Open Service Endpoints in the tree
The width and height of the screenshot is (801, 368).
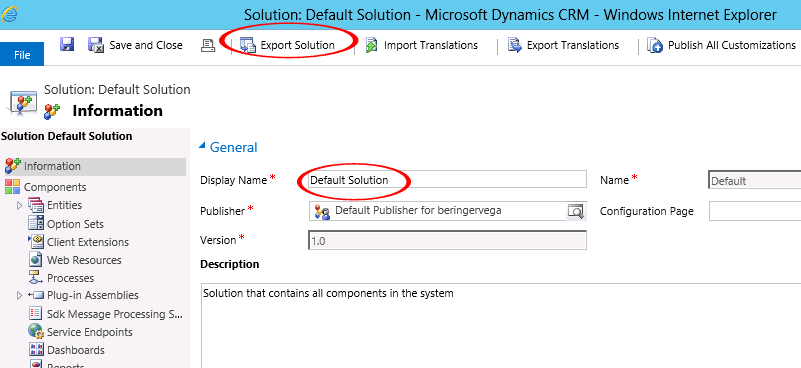(x=89, y=332)
